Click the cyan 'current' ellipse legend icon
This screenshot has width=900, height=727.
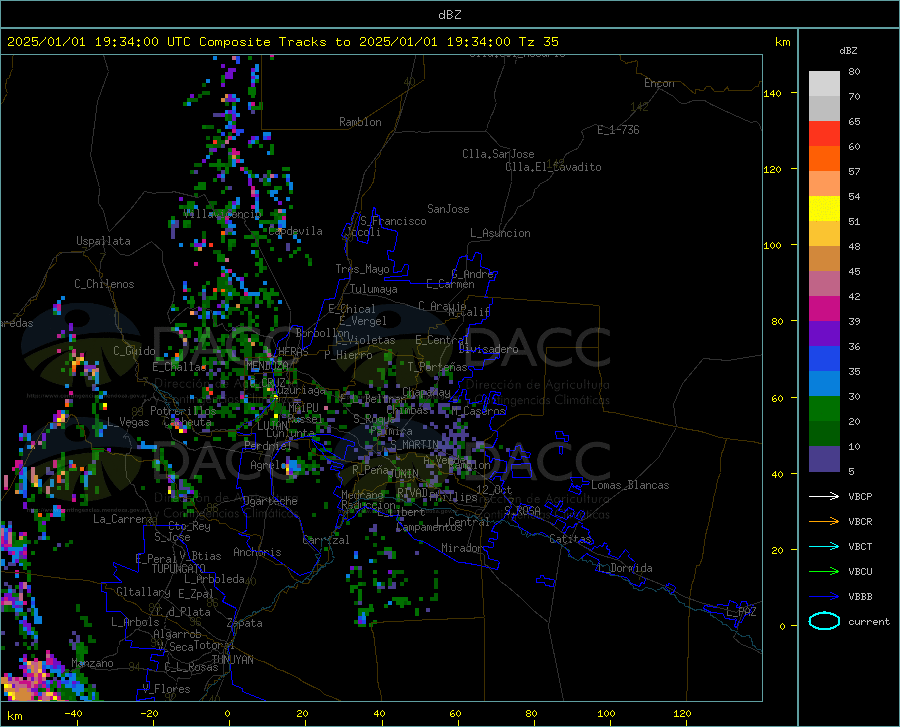tap(824, 621)
